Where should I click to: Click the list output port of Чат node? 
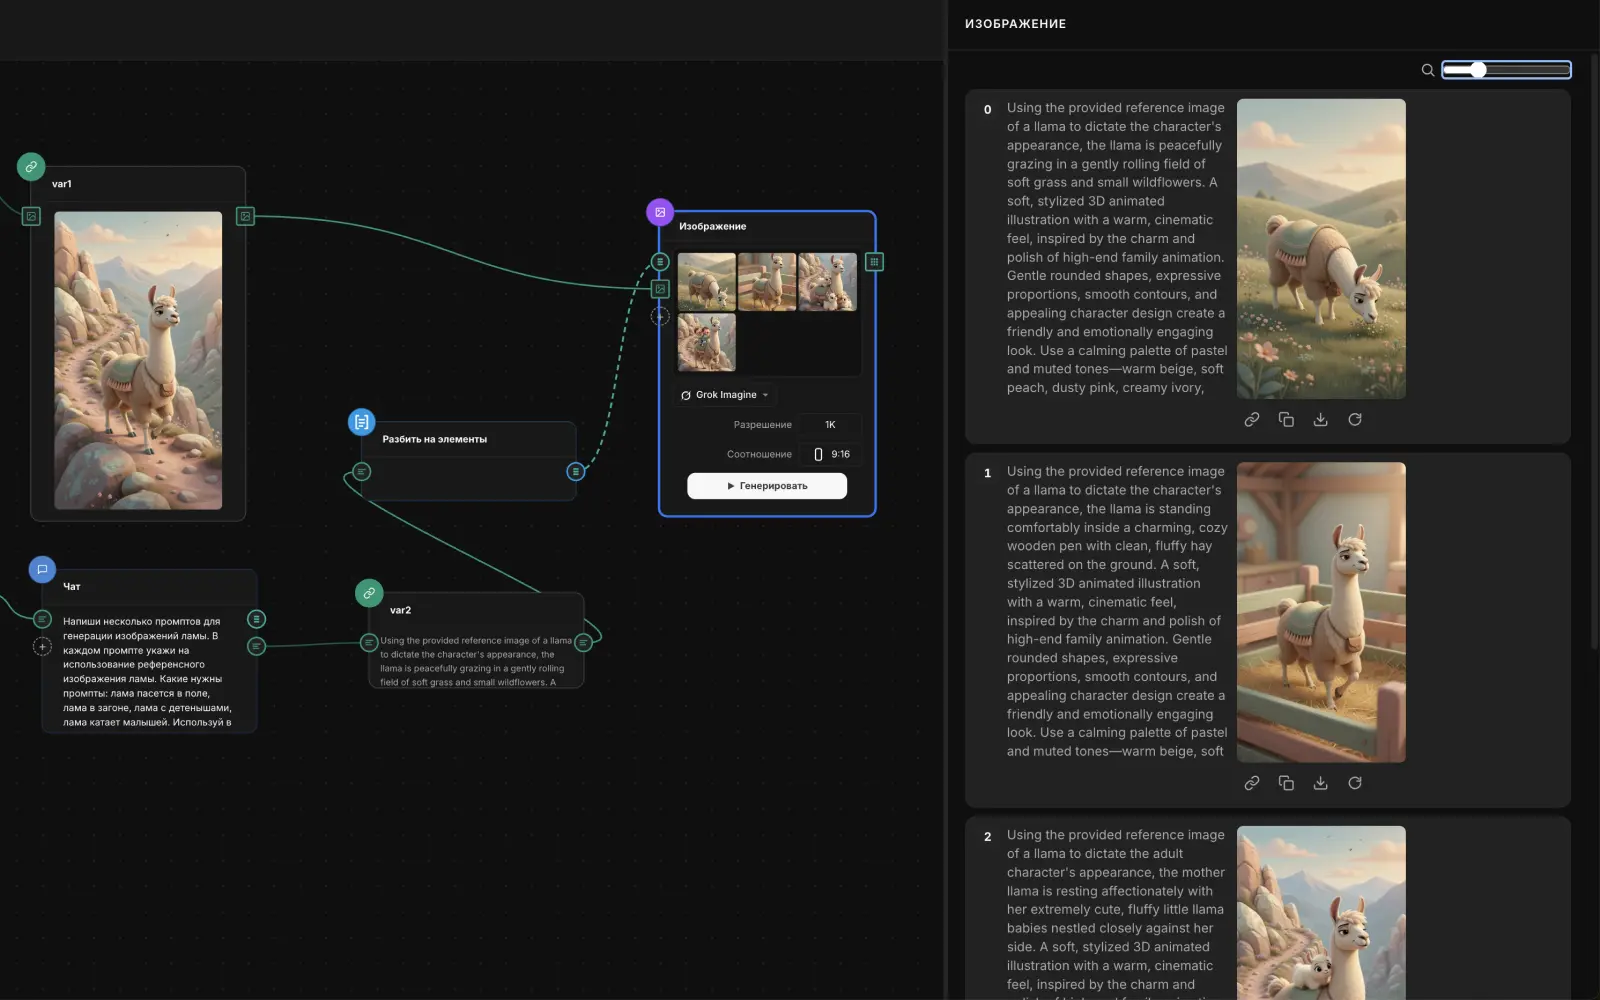click(x=256, y=619)
